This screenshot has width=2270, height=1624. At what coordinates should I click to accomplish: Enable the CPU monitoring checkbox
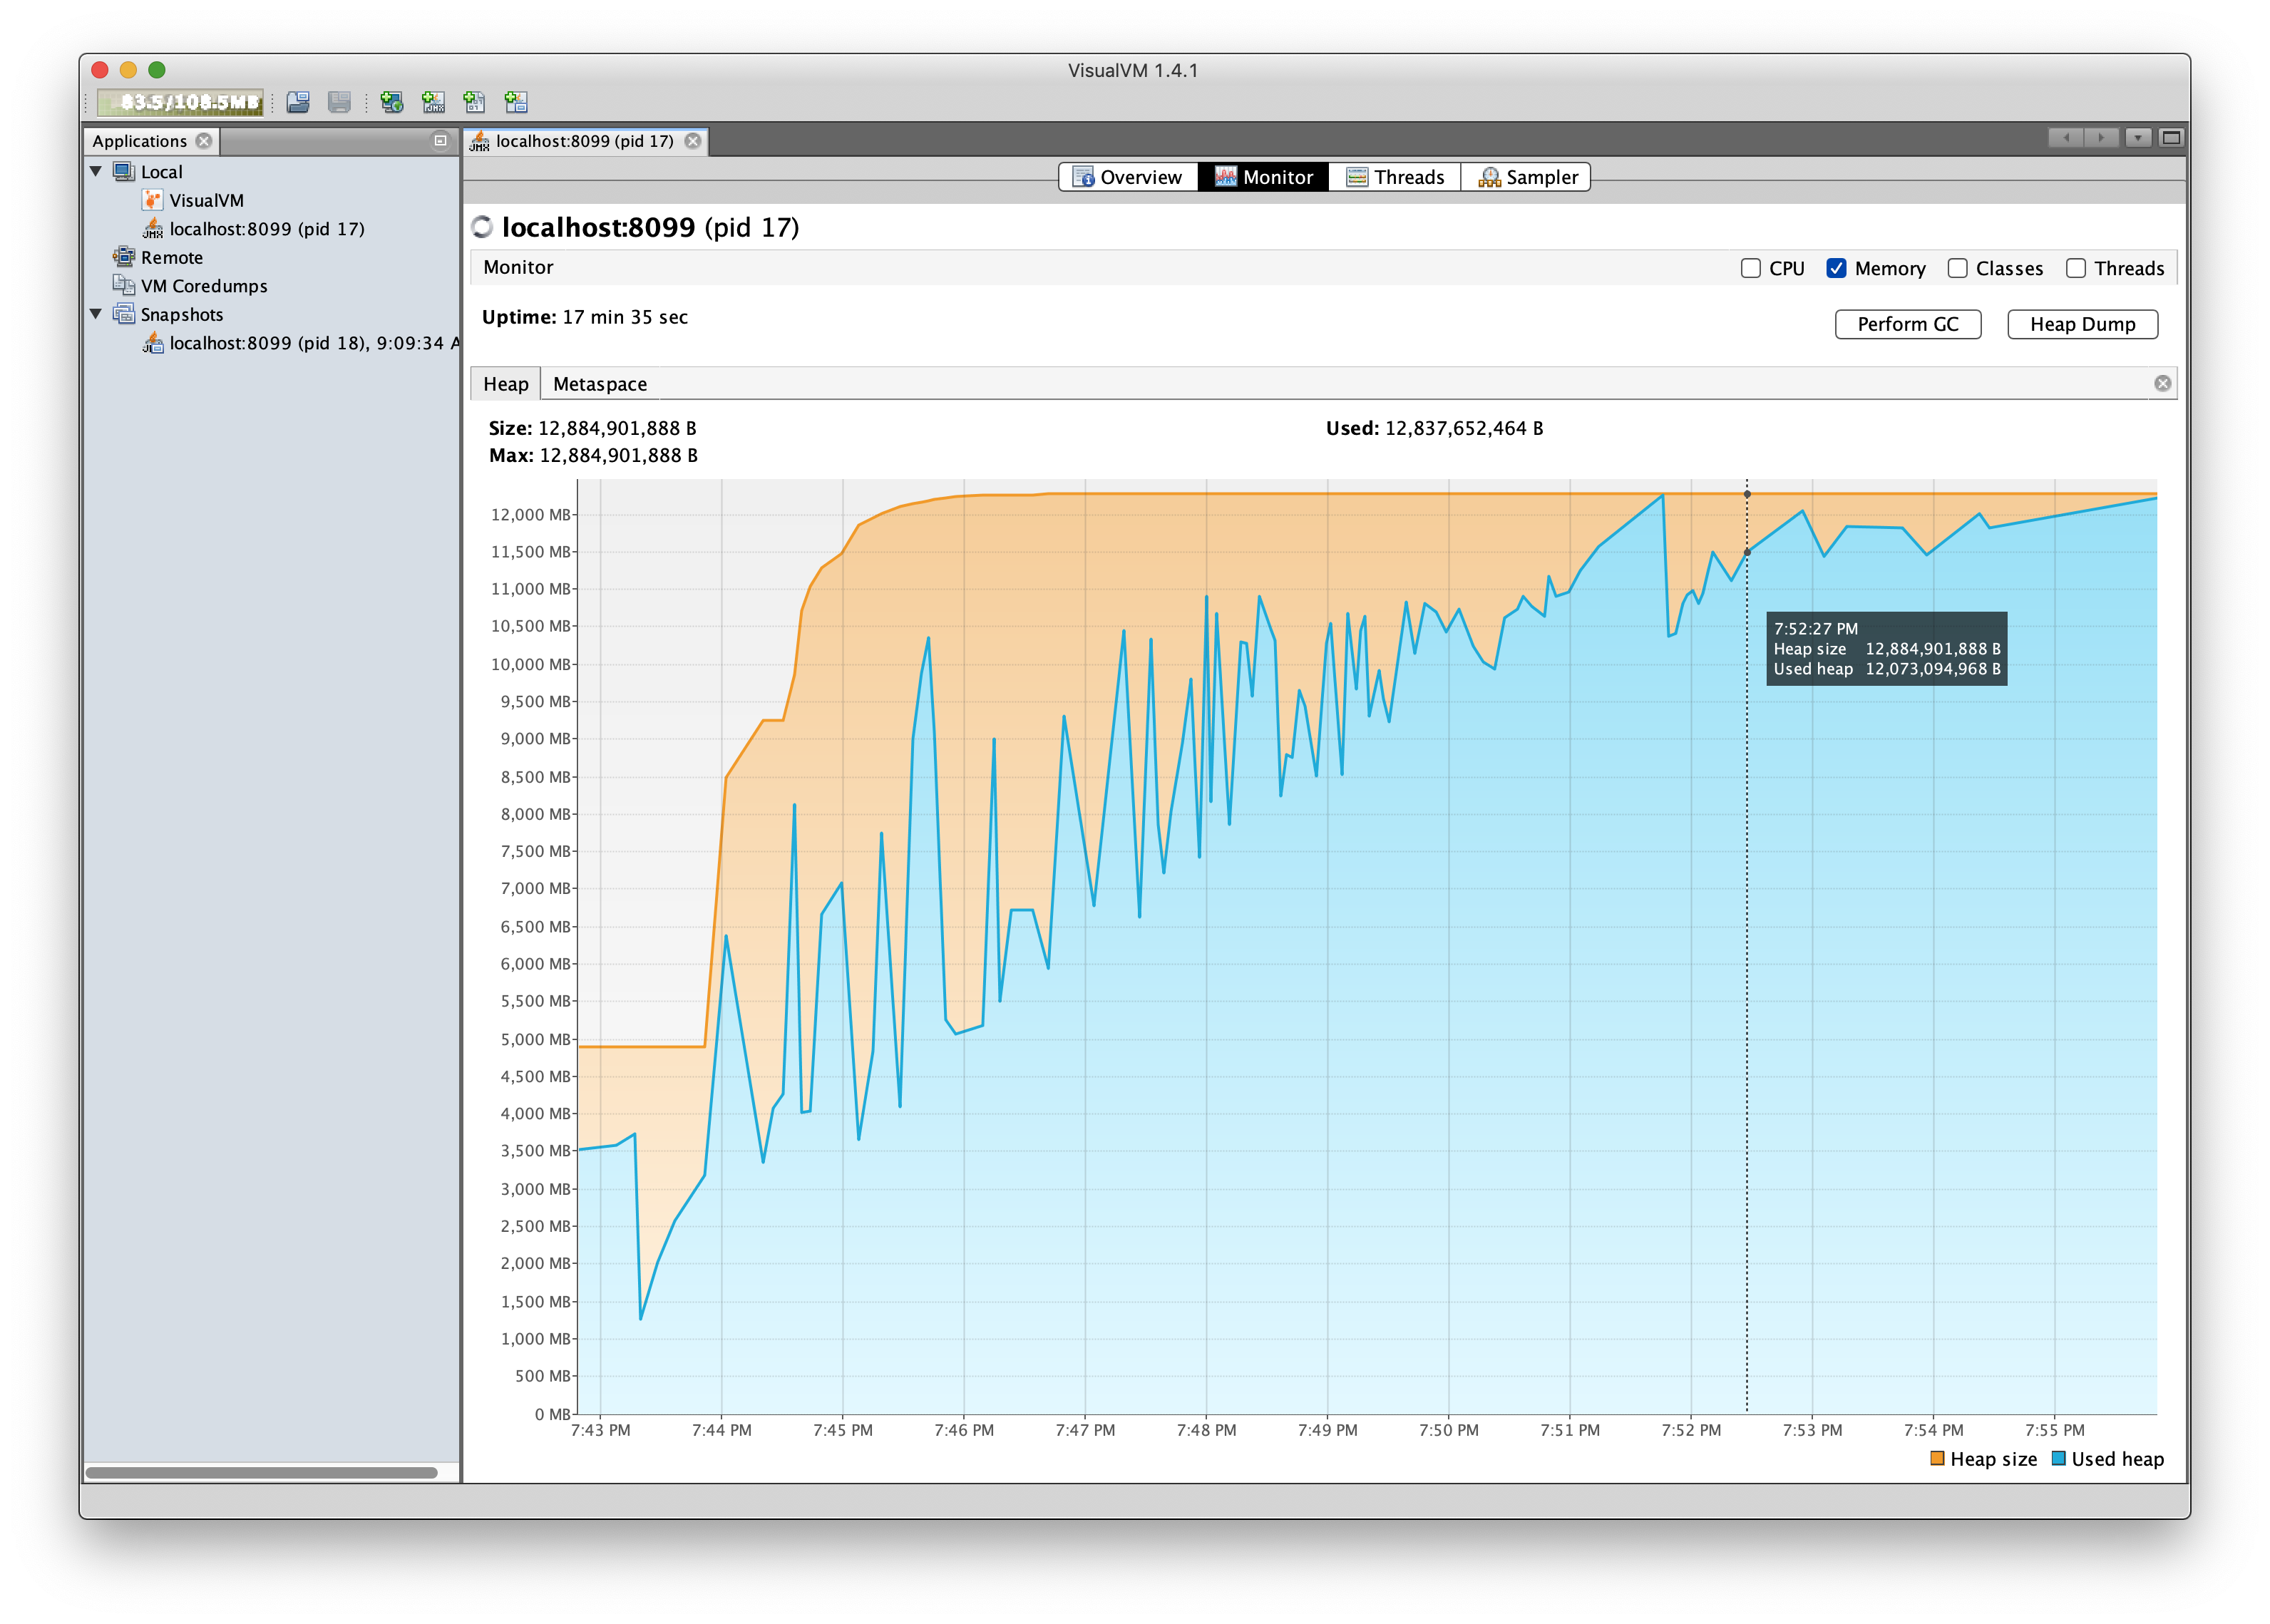[x=1751, y=268]
